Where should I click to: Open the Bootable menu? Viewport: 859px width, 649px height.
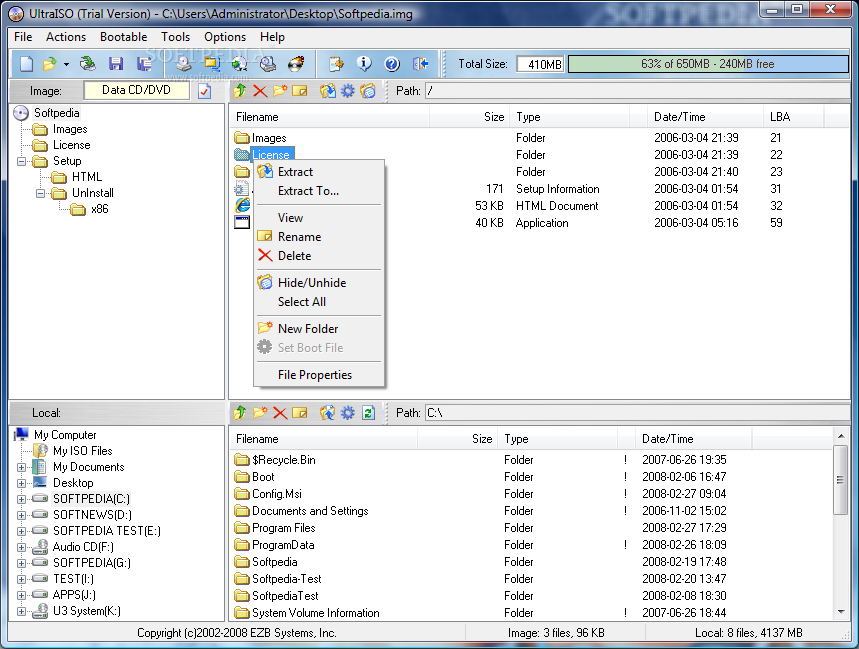click(x=123, y=37)
